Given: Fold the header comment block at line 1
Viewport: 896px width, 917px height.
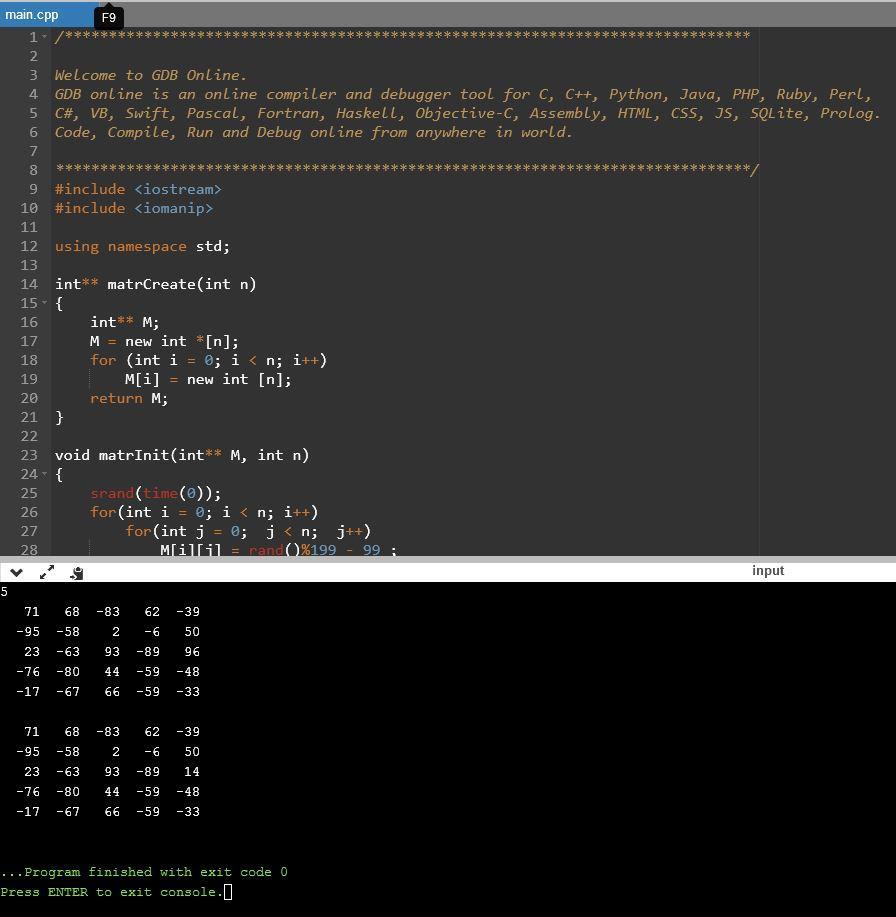Looking at the screenshot, I should tap(46, 38).
